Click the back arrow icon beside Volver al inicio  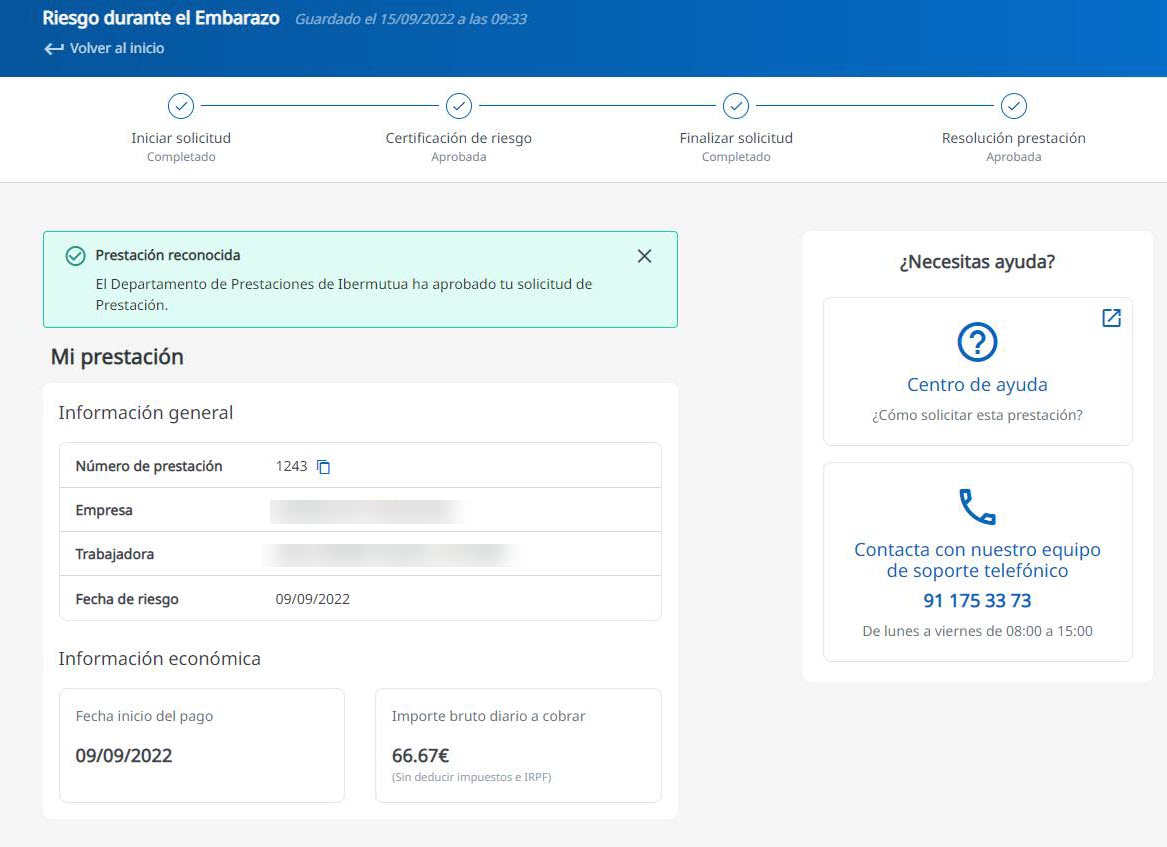pos(53,49)
